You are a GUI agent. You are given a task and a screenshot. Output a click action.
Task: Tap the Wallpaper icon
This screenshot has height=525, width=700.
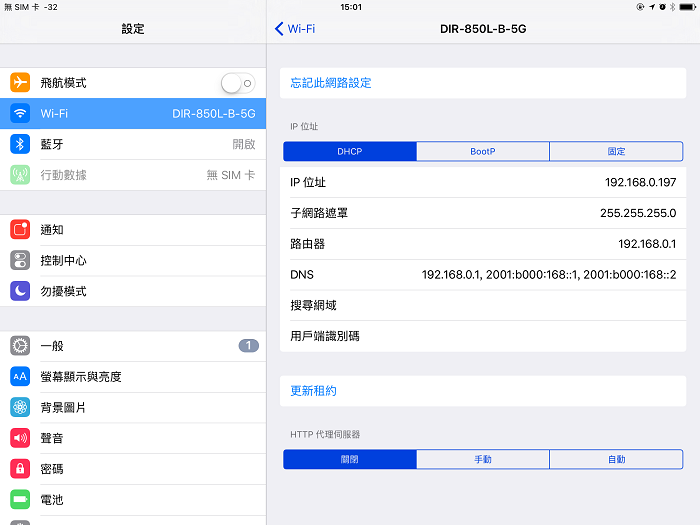(20, 407)
